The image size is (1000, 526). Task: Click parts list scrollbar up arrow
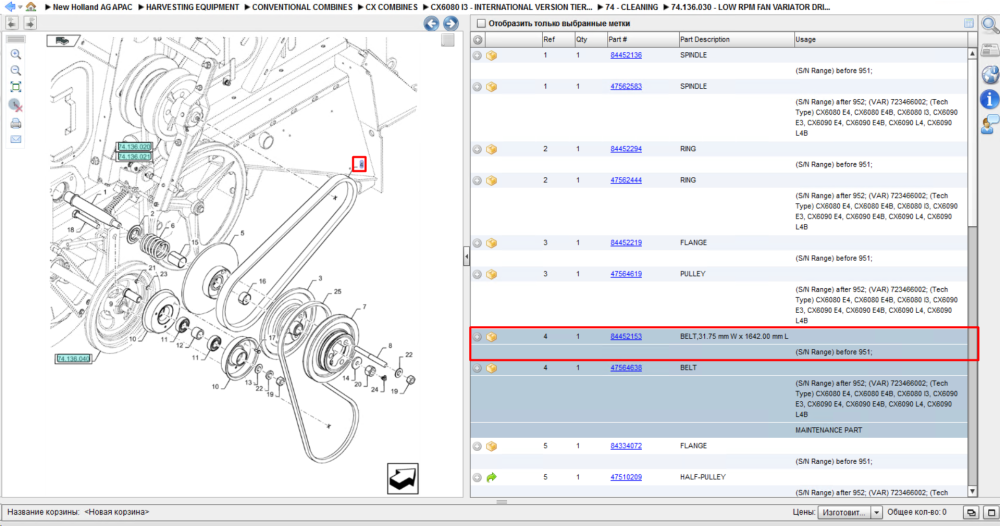coord(973,54)
